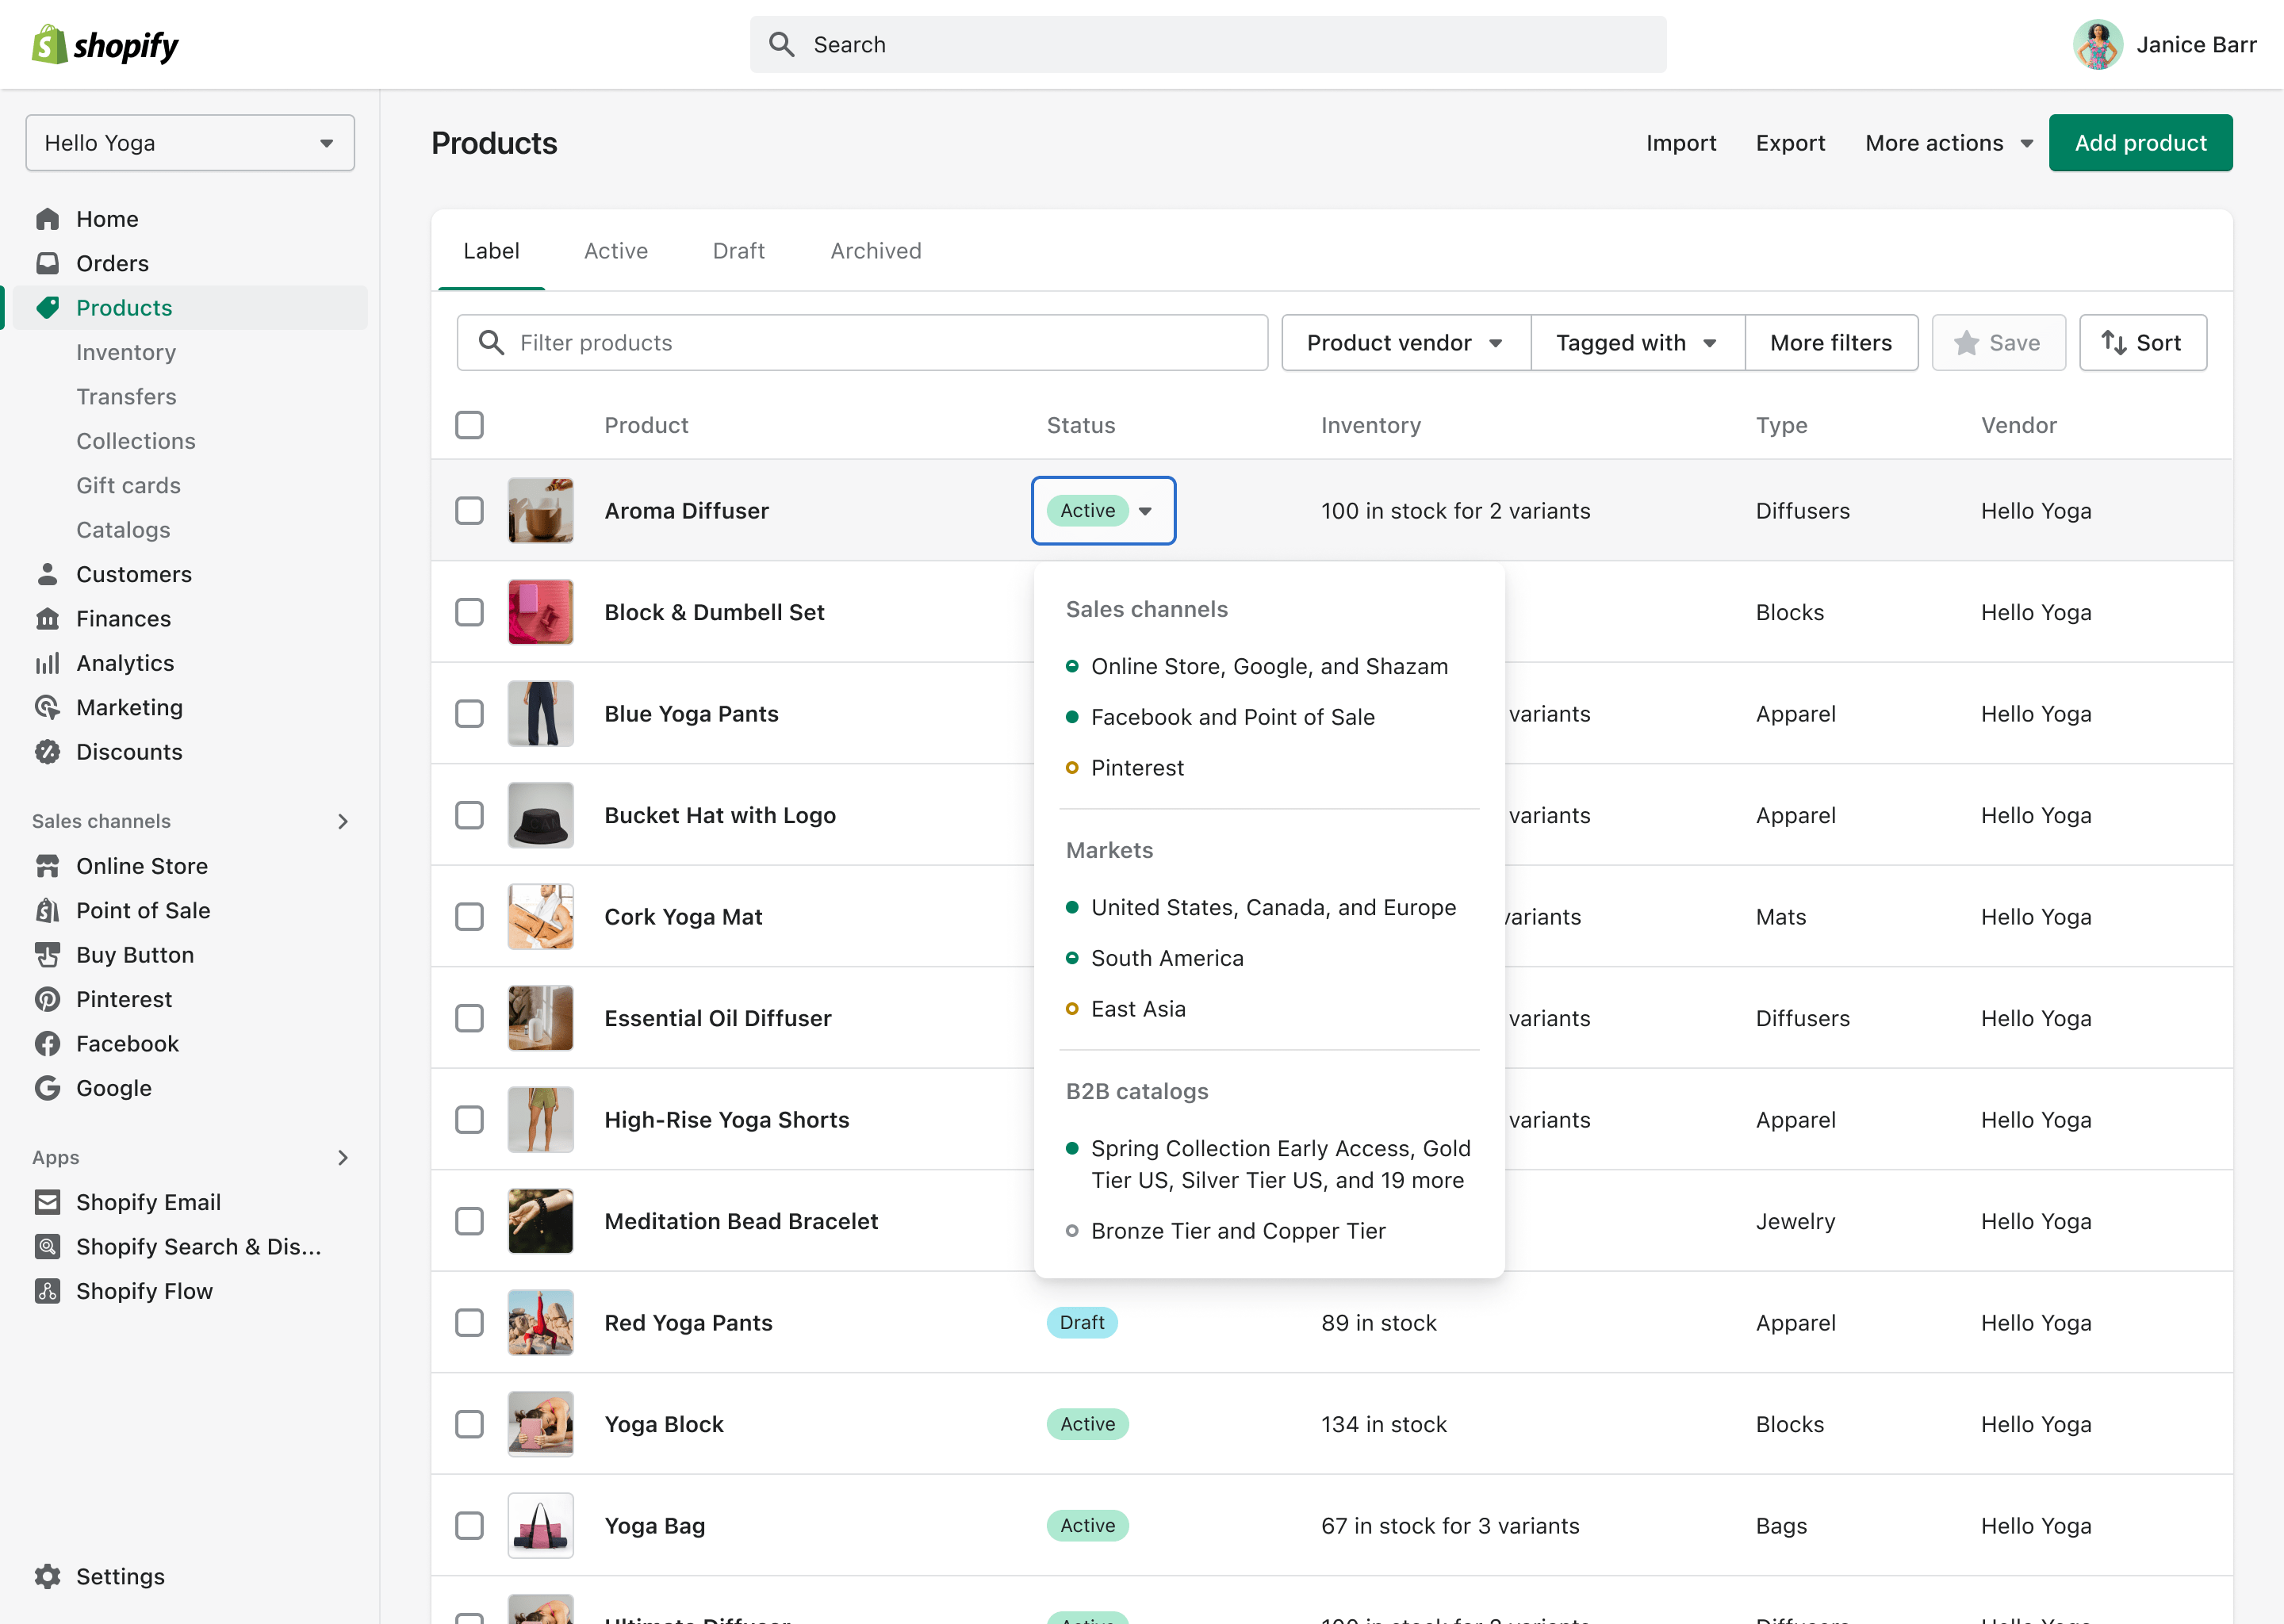Check the Aroma Diffuser row checkbox
Image resolution: width=2284 pixels, height=1624 pixels.
[469, 511]
